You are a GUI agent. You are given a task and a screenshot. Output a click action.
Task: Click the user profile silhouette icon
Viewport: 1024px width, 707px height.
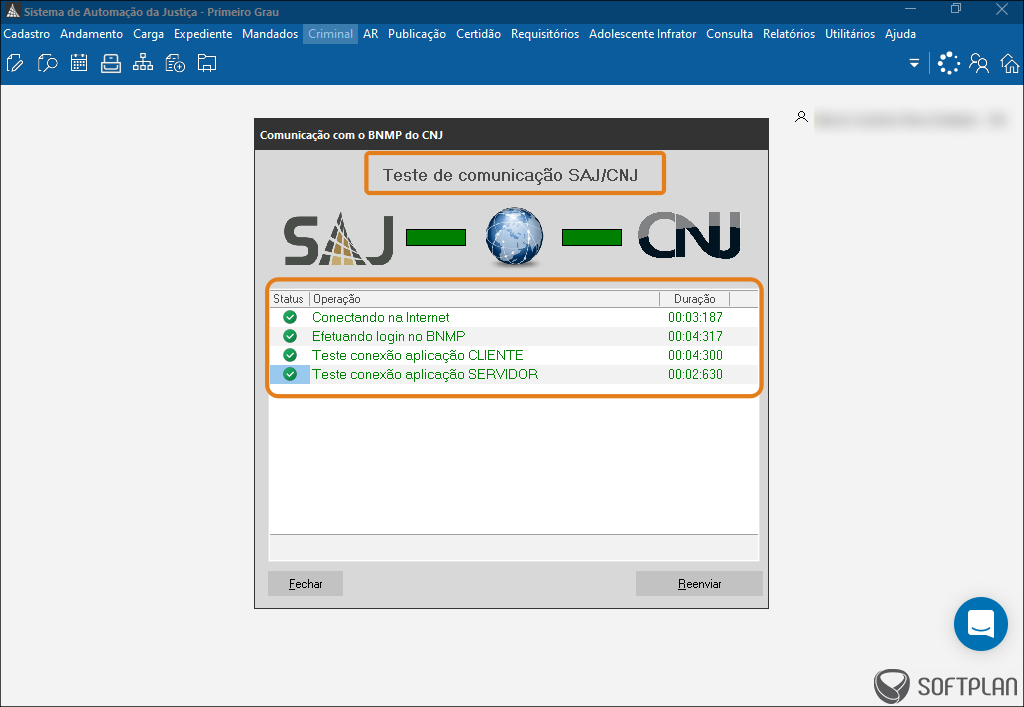tap(801, 117)
